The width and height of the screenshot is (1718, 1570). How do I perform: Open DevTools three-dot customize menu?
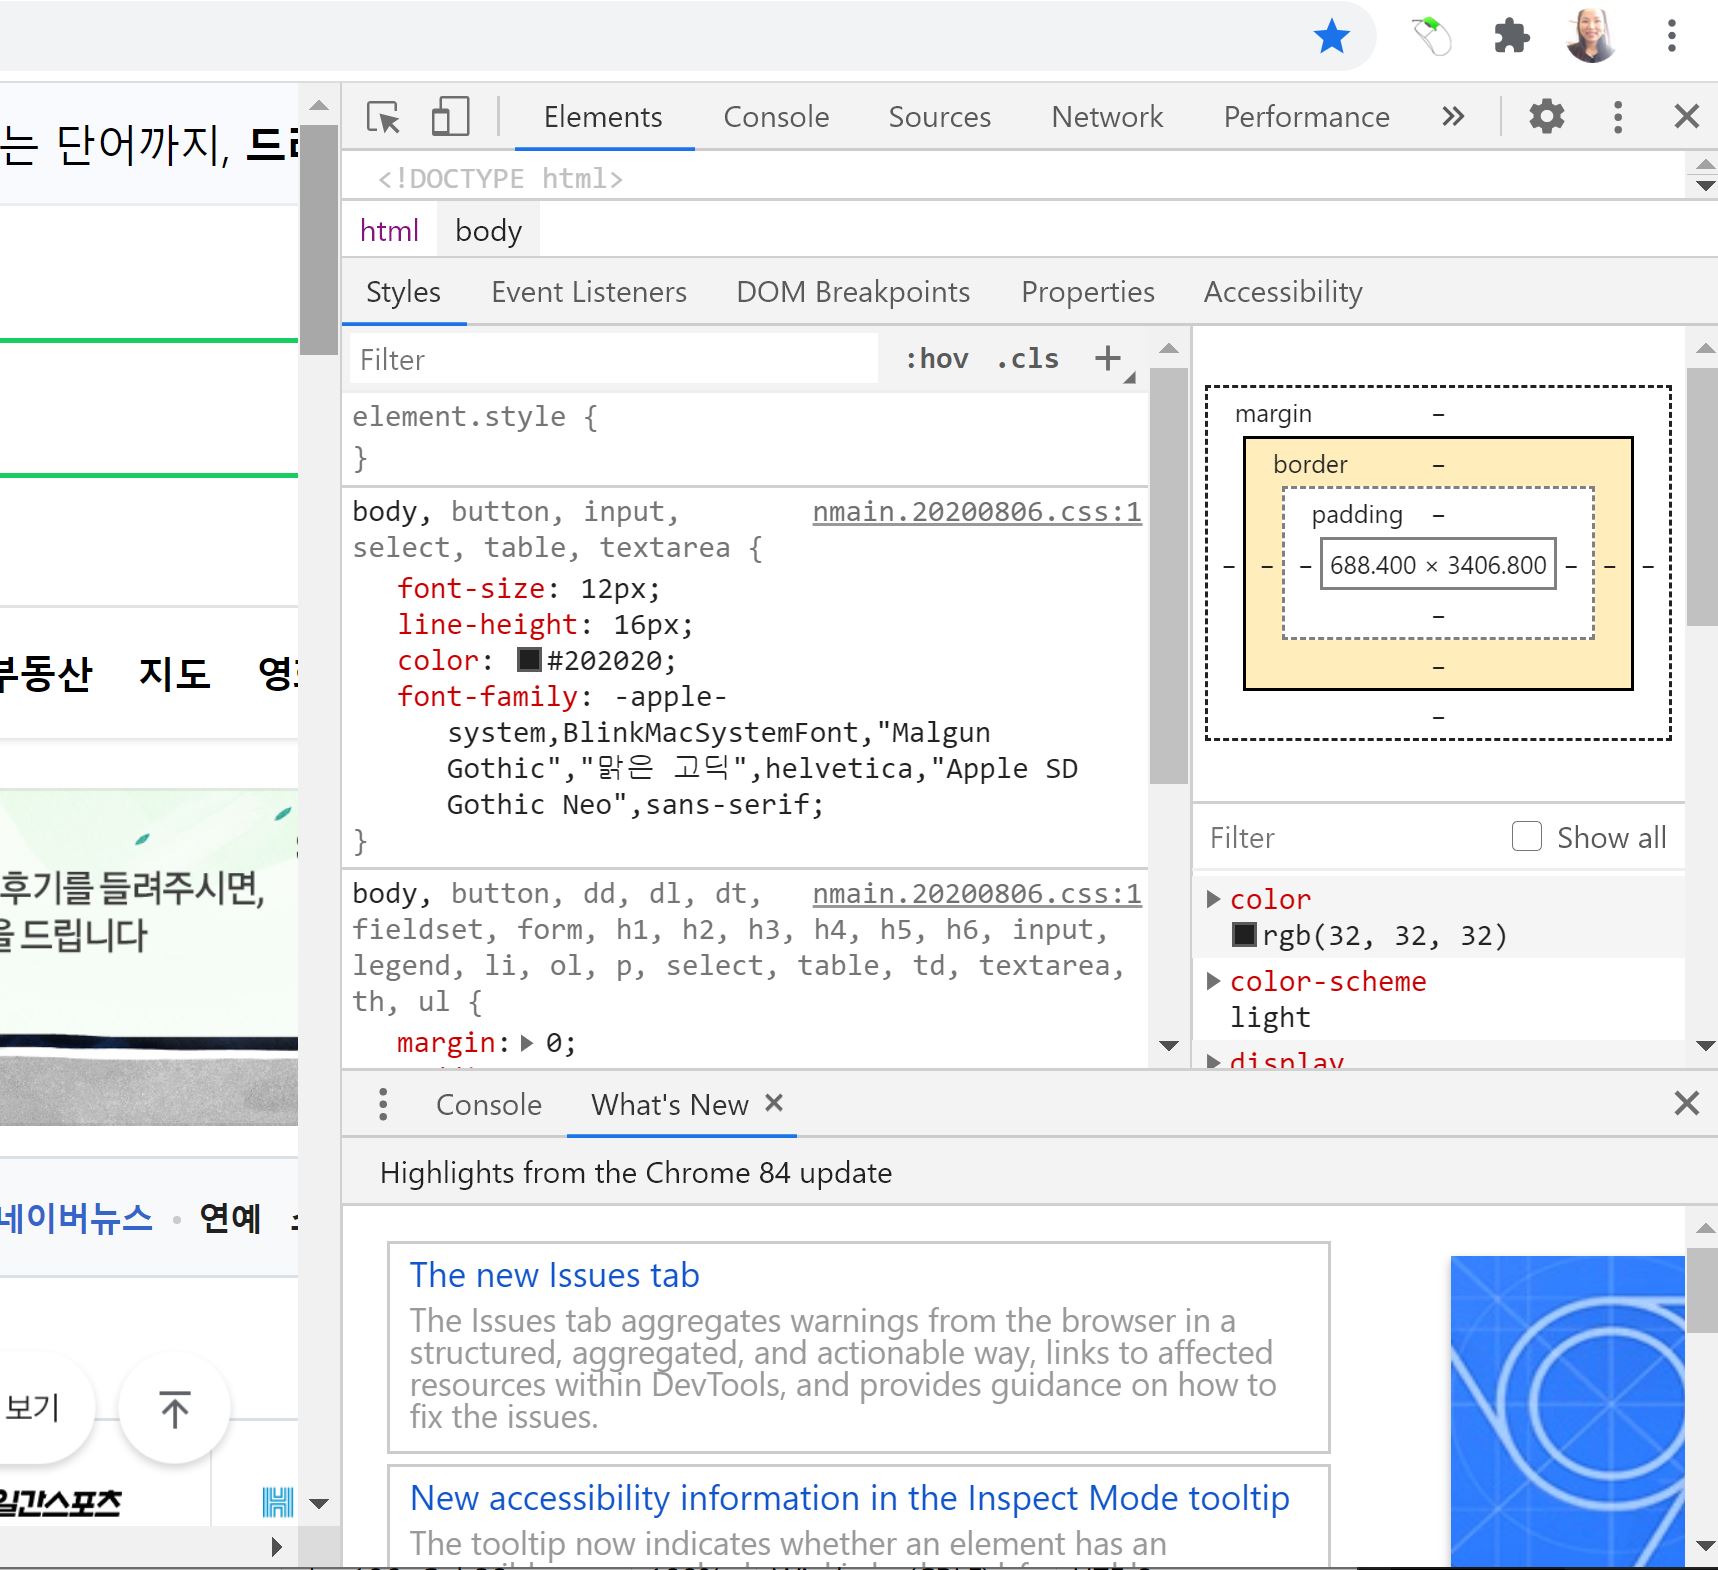click(1617, 117)
